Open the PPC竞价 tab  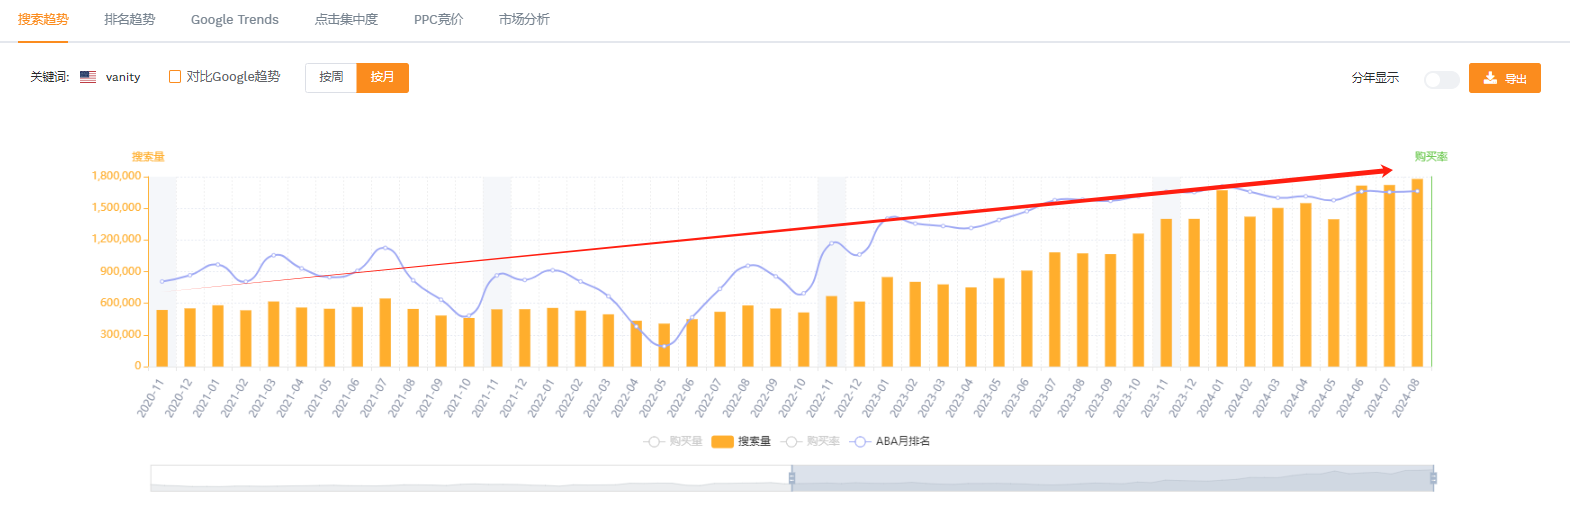pos(439,19)
